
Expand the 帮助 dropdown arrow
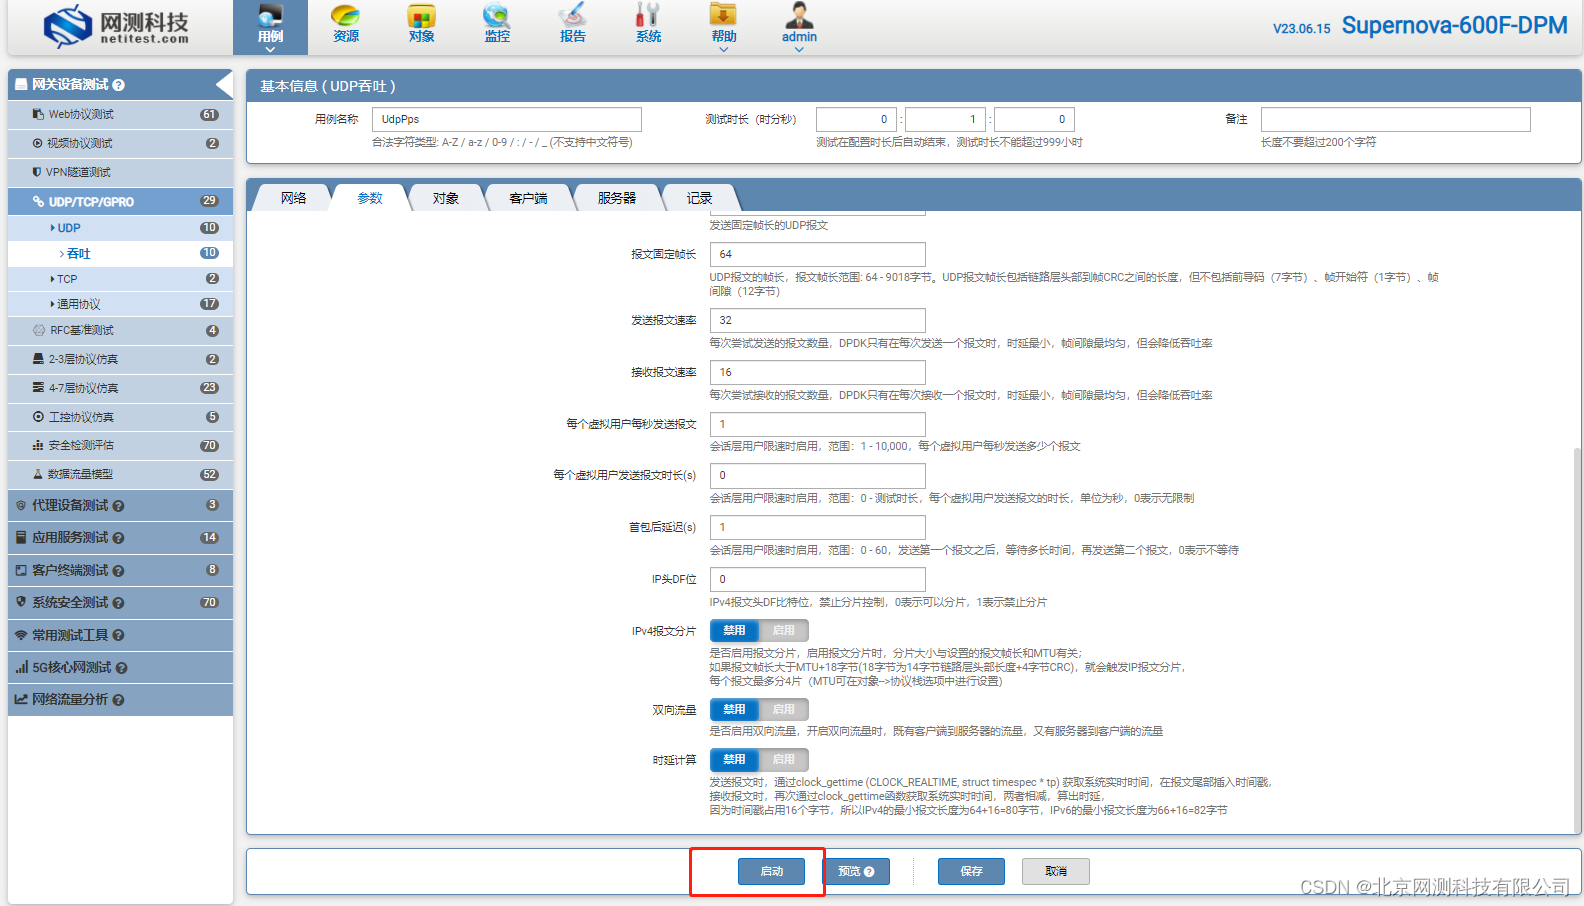tap(724, 50)
